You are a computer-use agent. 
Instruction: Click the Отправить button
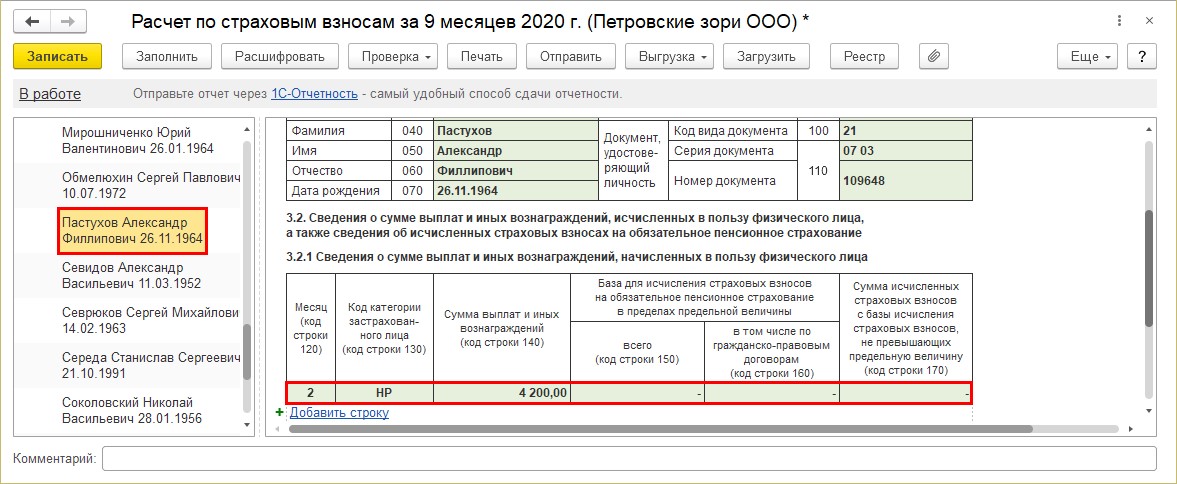pos(570,56)
